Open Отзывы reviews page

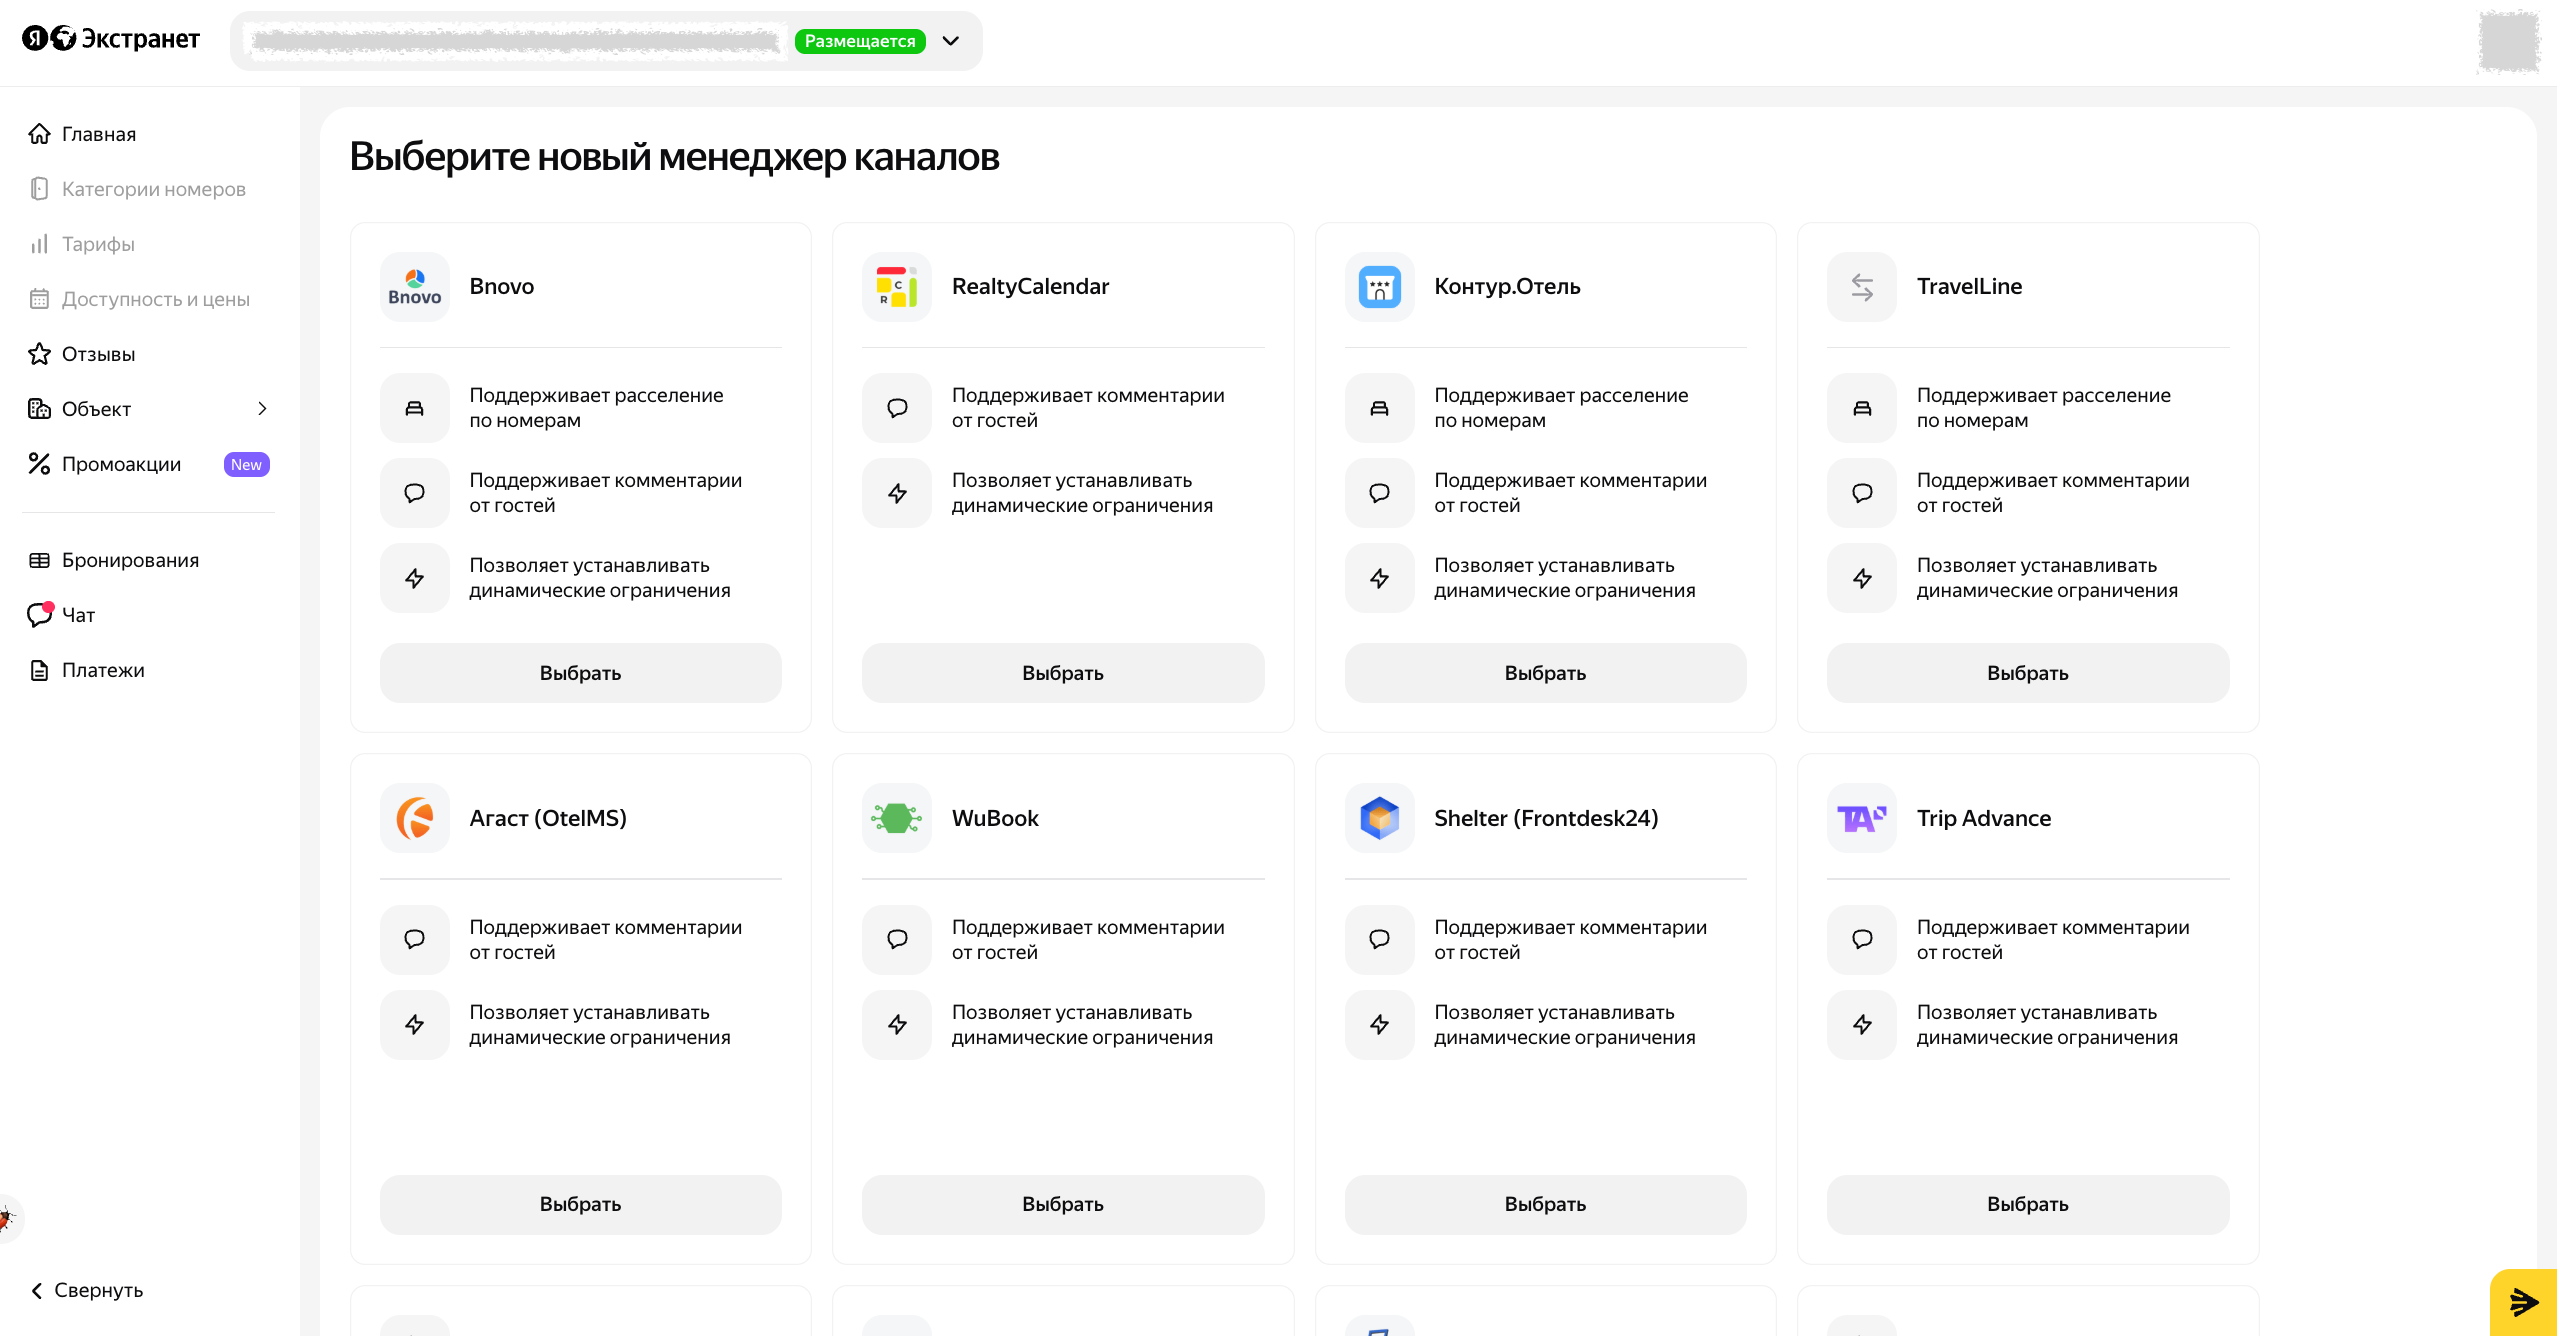pos(82,354)
